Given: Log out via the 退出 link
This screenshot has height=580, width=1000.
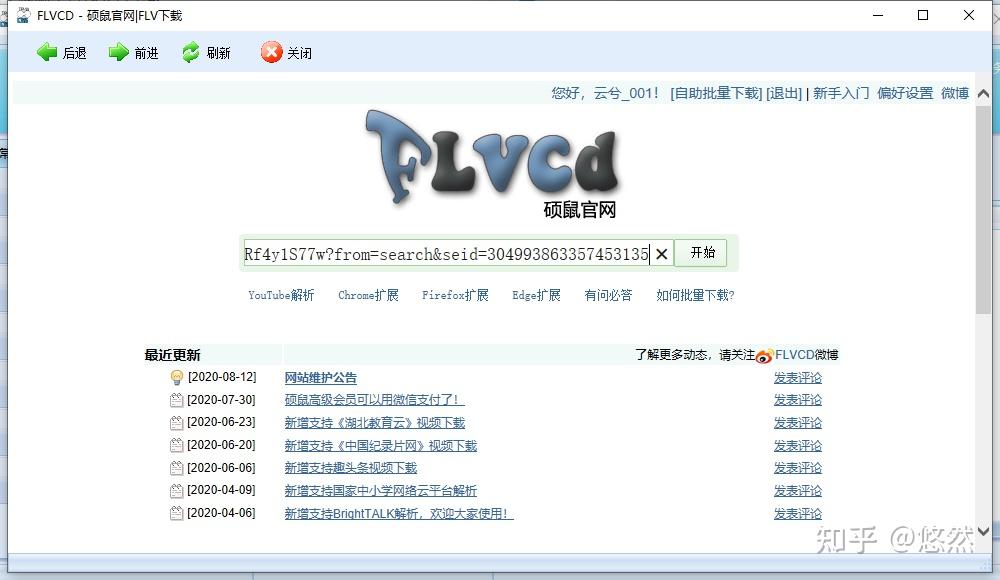Looking at the screenshot, I should [x=784, y=93].
